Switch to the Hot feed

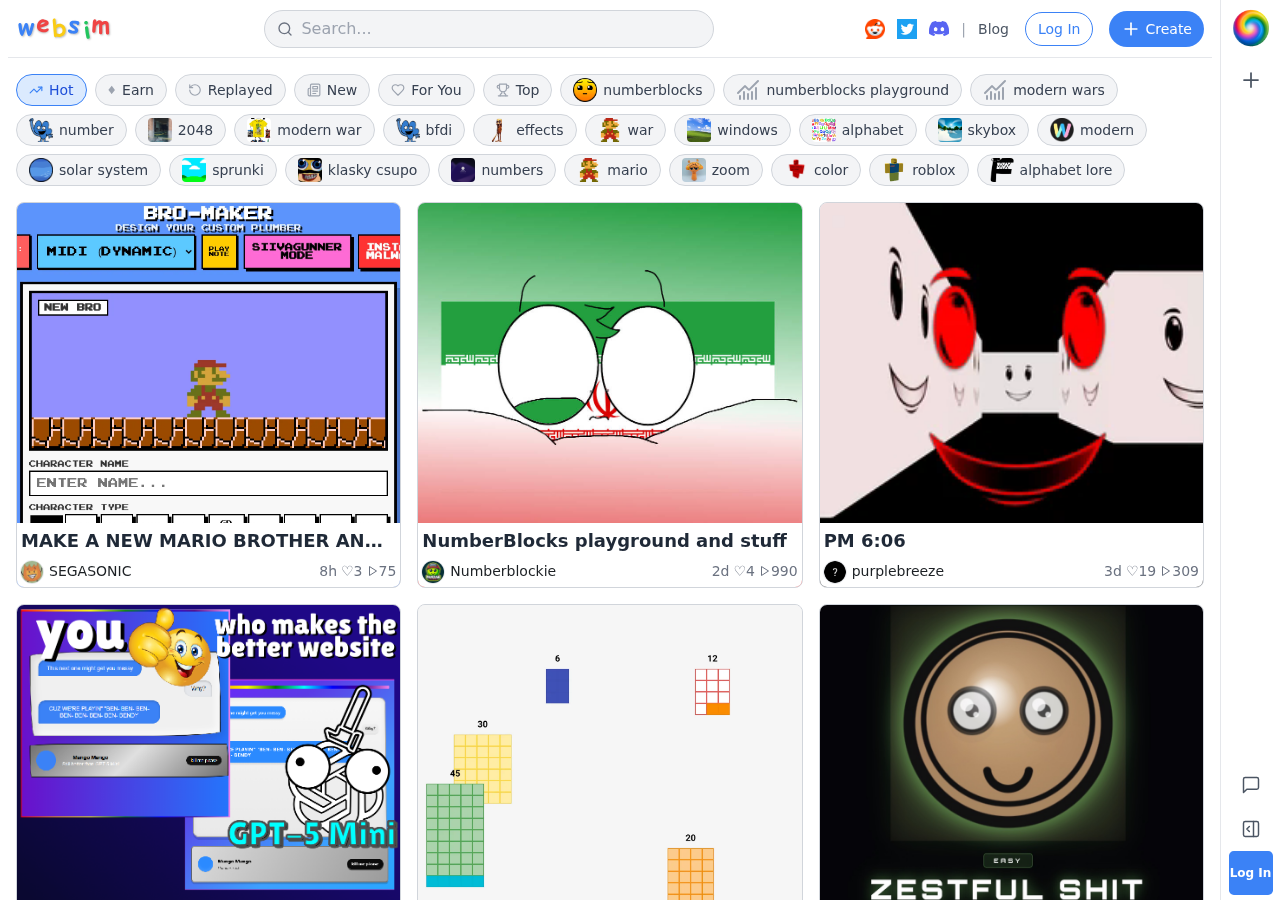(x=51, y=90)
